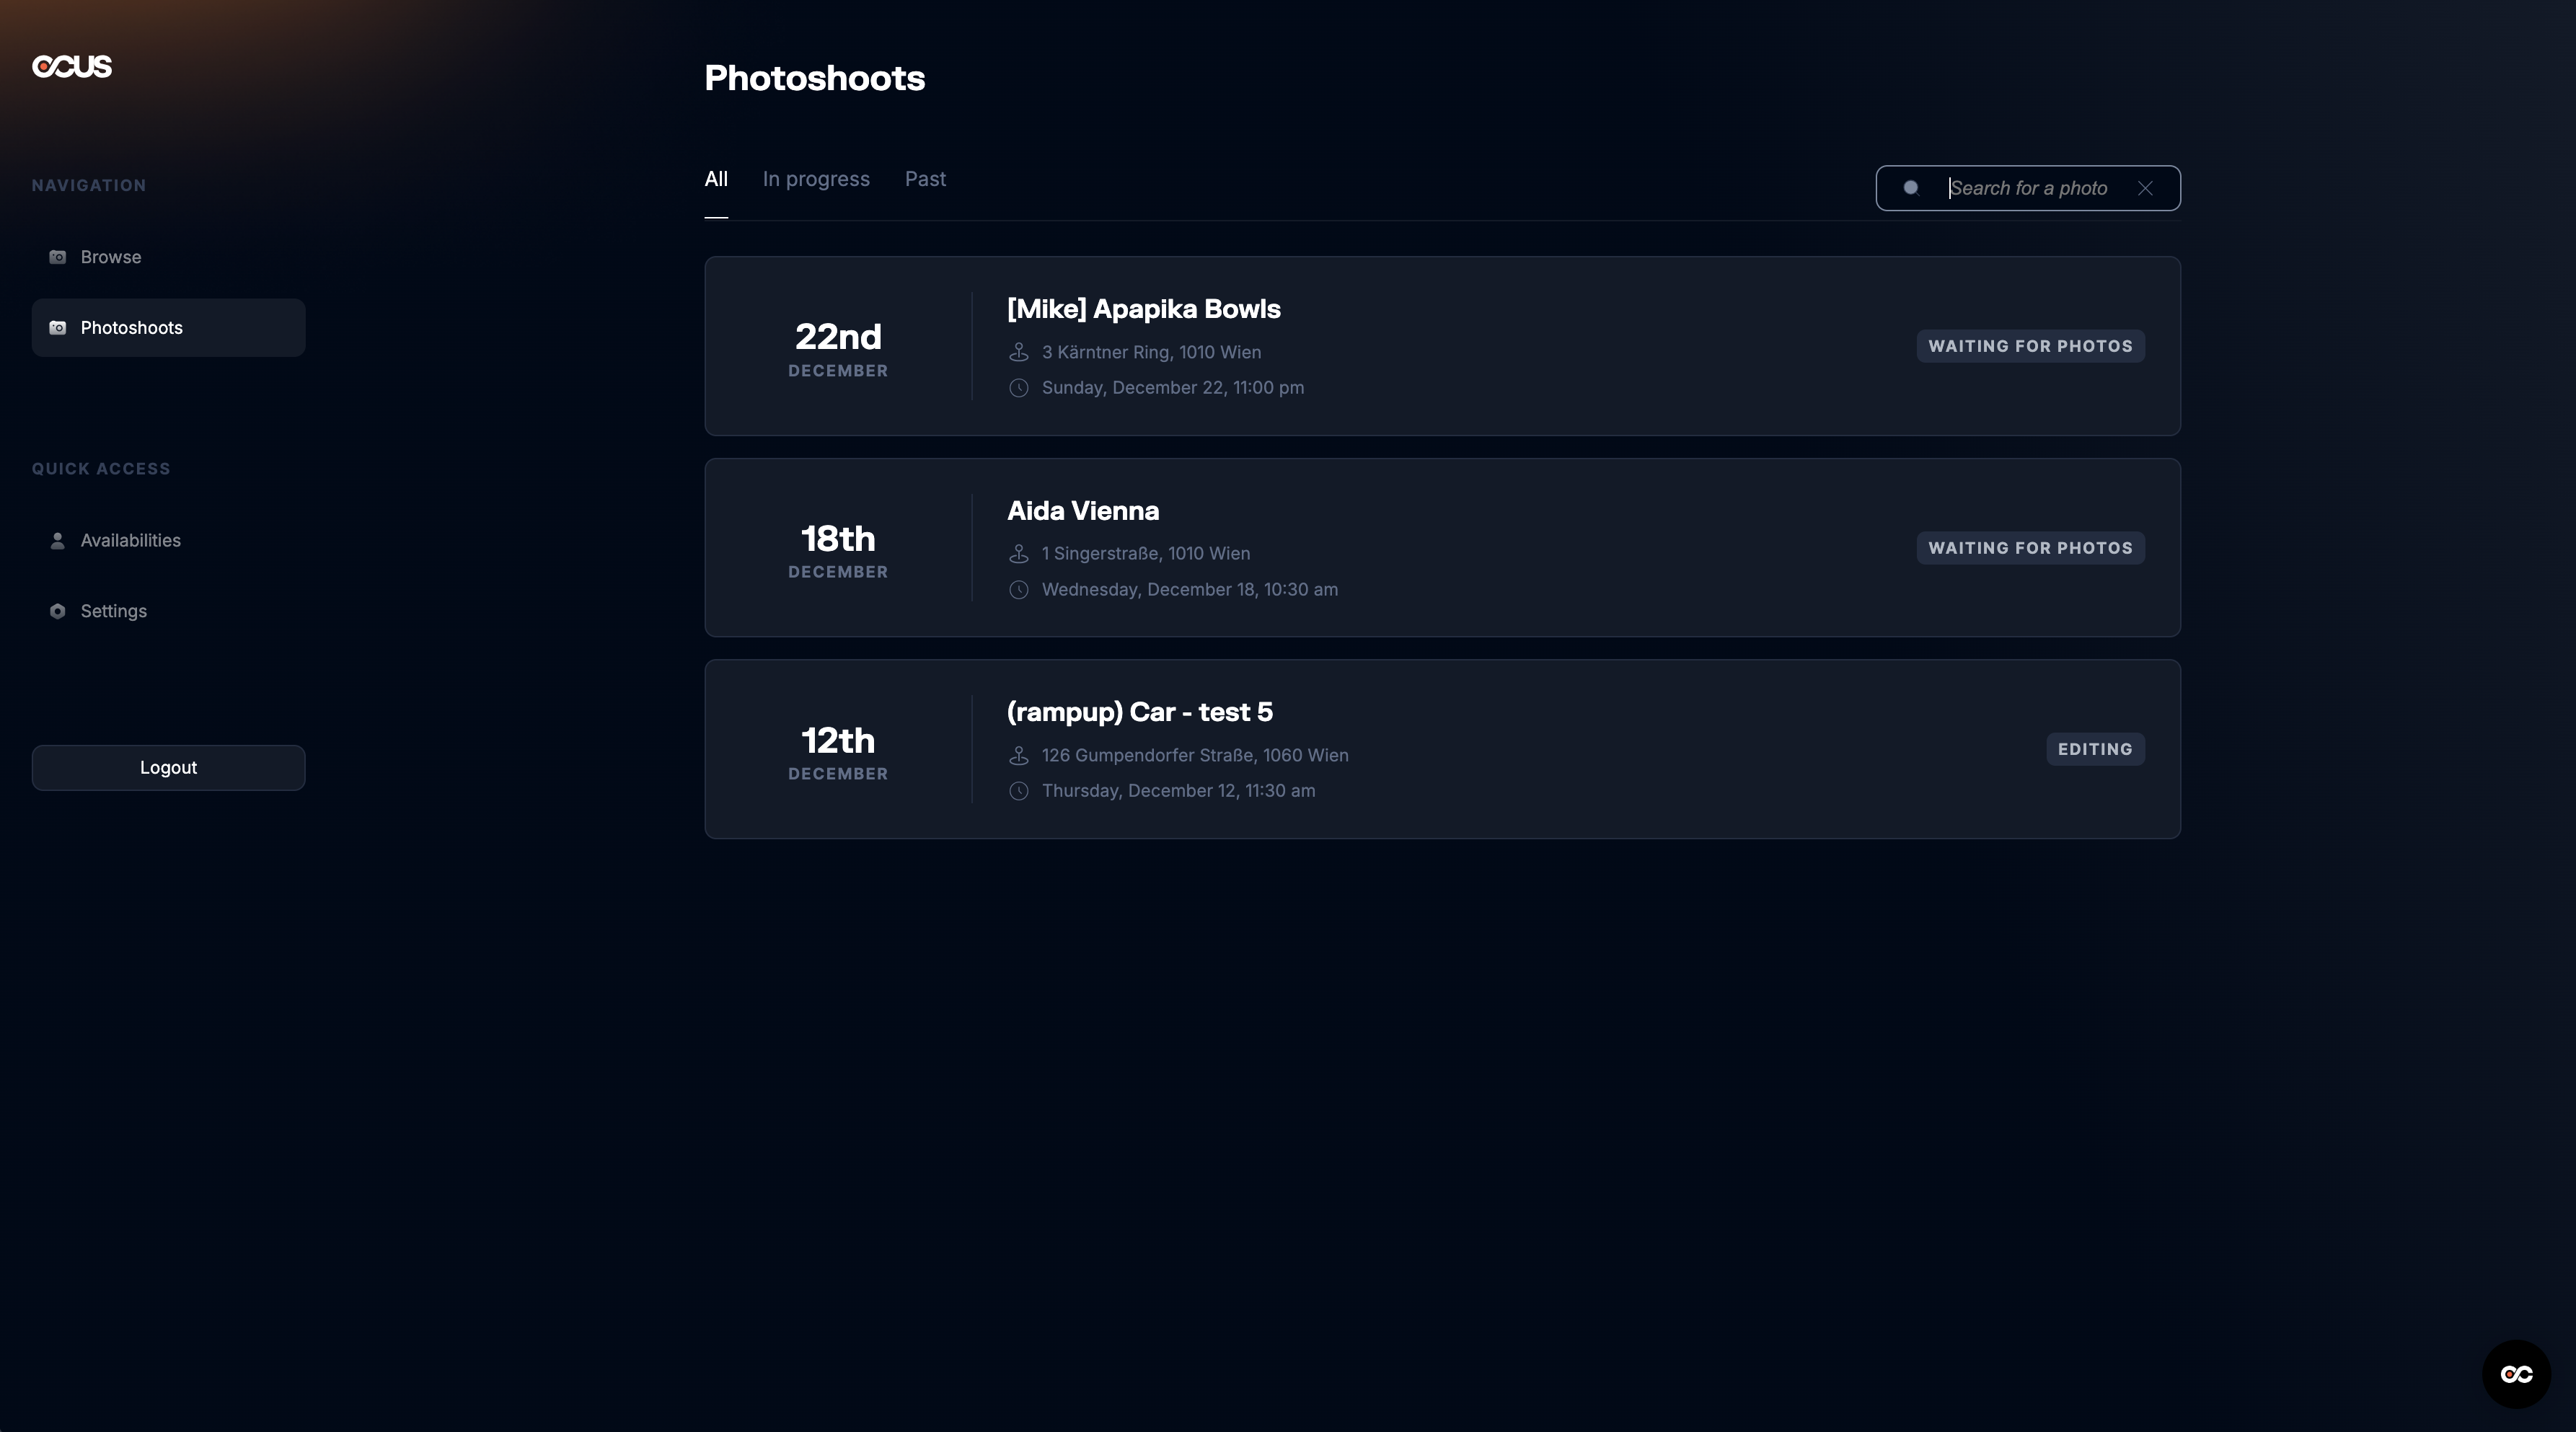2576x1432 pixels.
Task: Open the Past photoshoots tab
Action: point(924,179)
